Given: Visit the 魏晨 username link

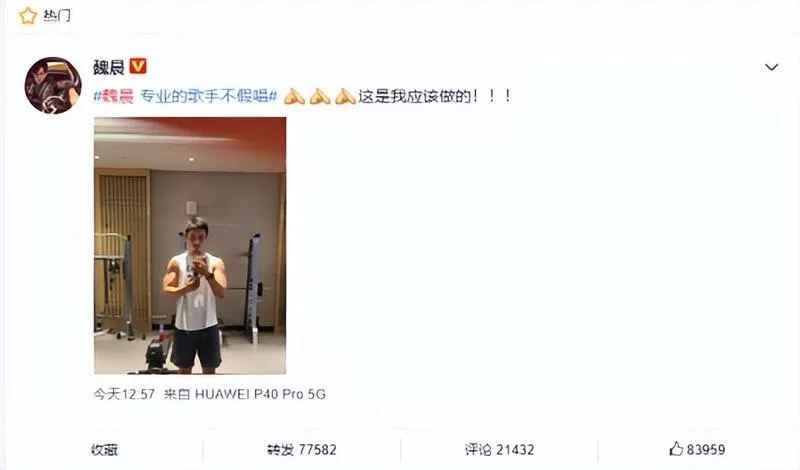Looking at the screenshot, I should pyautogui.click(x=109, y=67).
